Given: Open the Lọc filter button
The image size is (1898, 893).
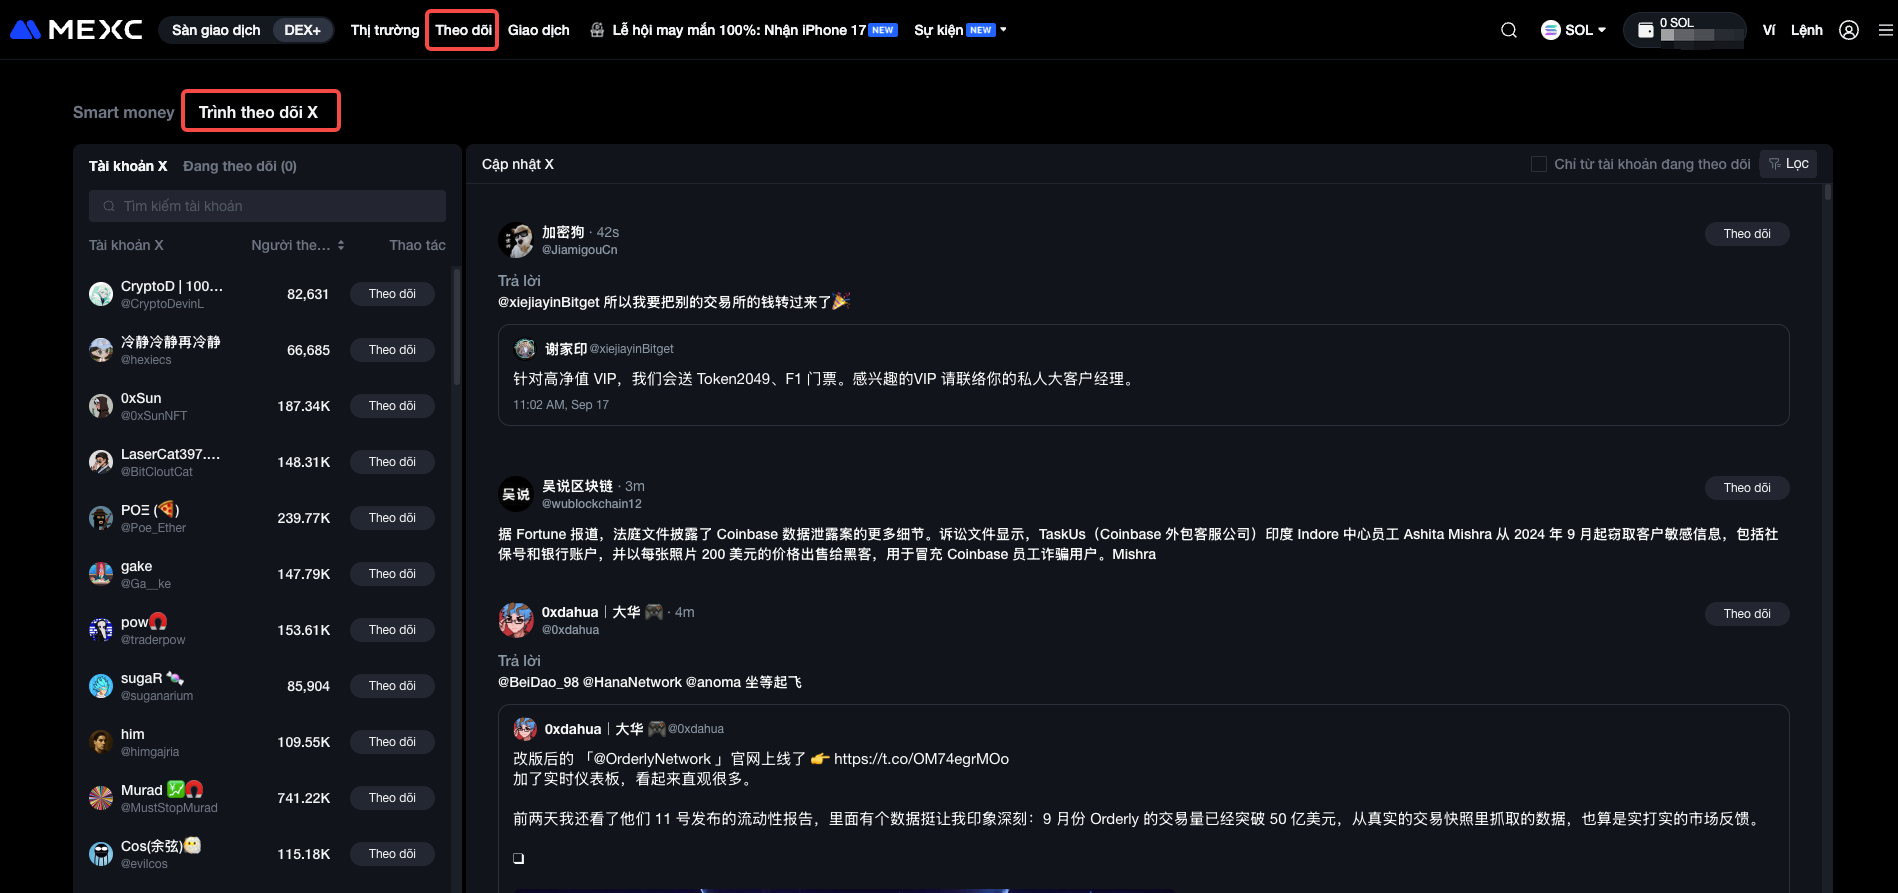Looking at the screenshot, I should click(1788, 164).
